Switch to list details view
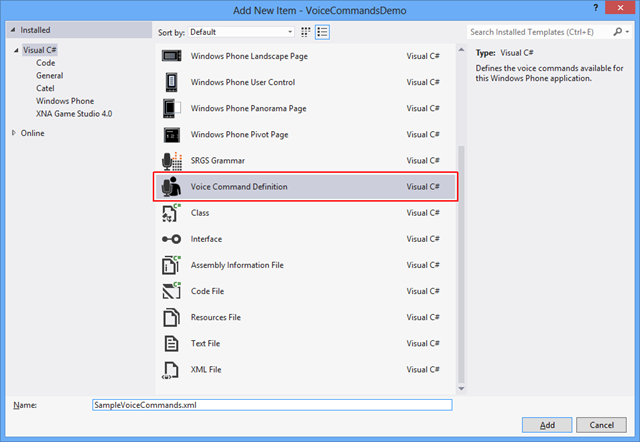The image size is (640, 442). click(323, 32)
